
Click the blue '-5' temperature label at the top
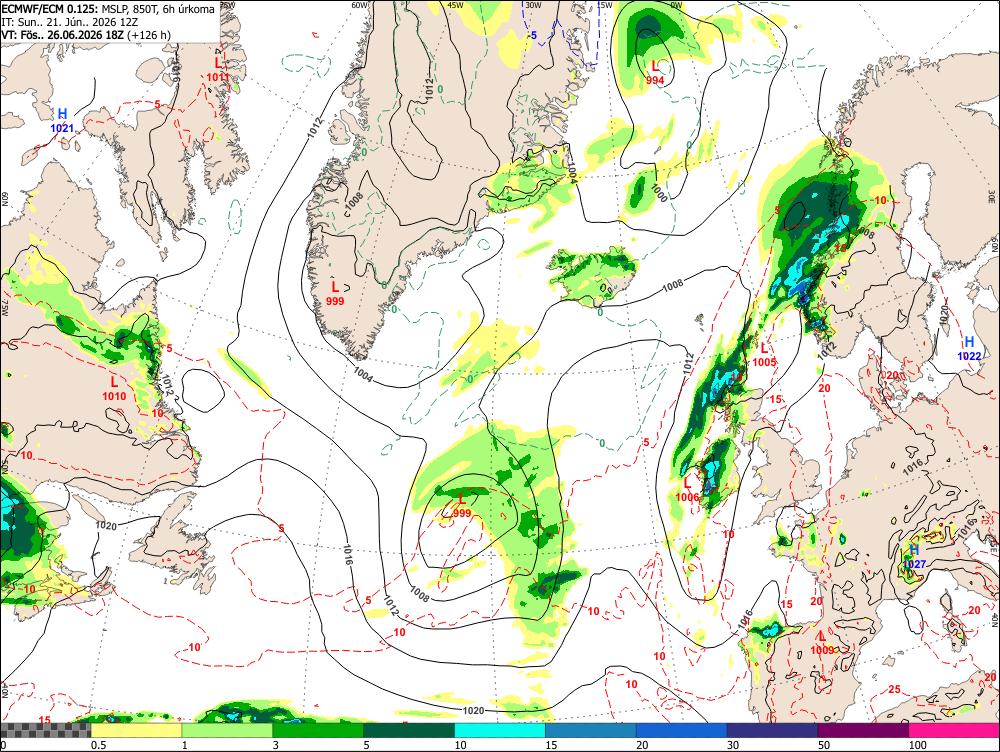[534, 36]
